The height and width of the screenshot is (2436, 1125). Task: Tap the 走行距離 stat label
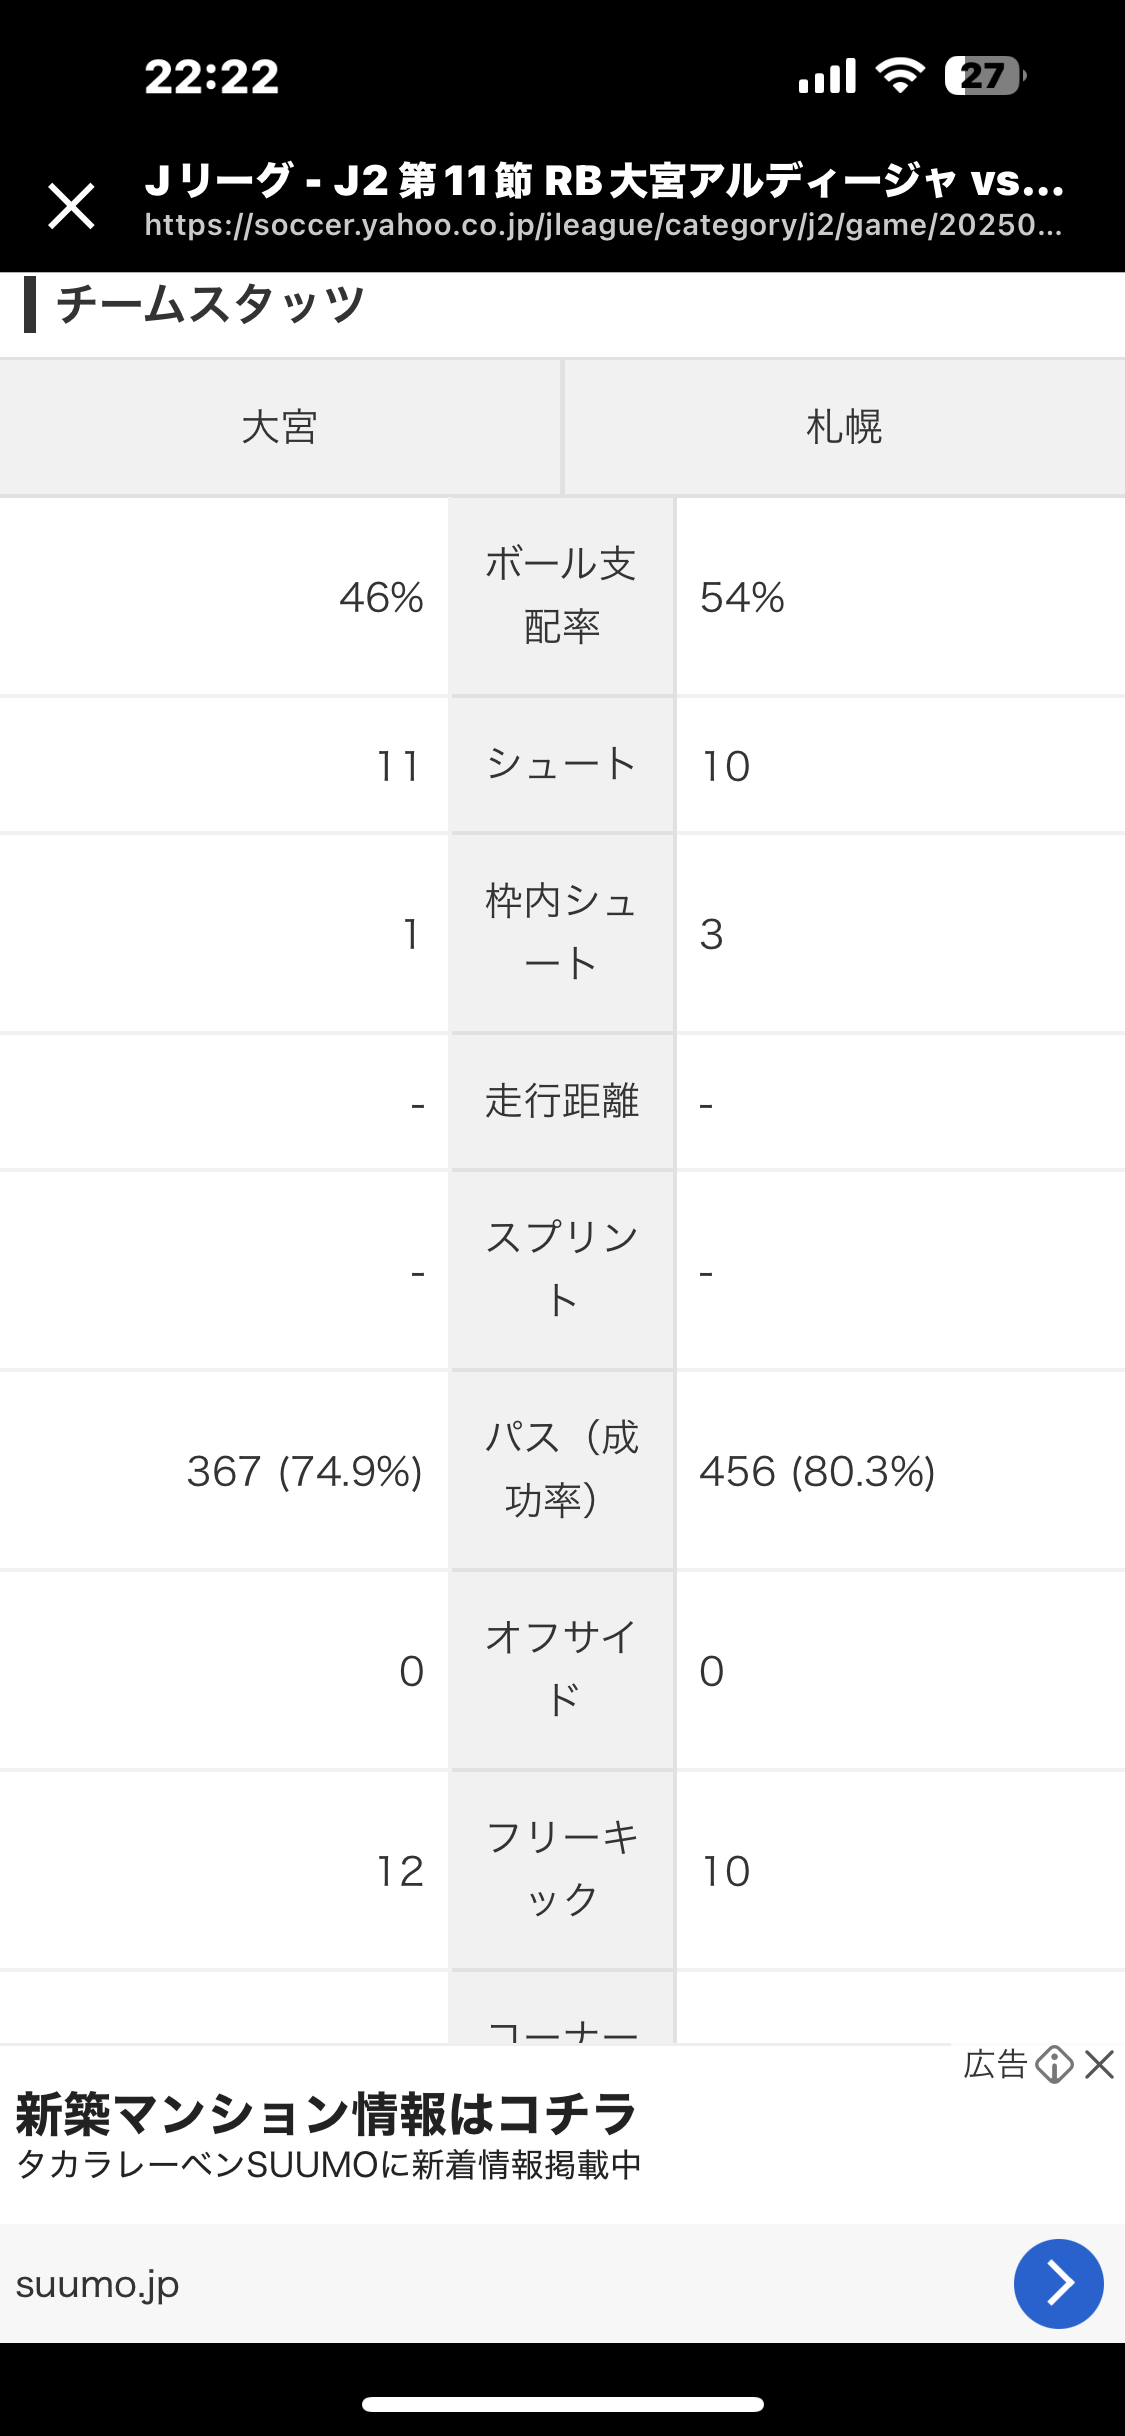[x=562, y=1101]
